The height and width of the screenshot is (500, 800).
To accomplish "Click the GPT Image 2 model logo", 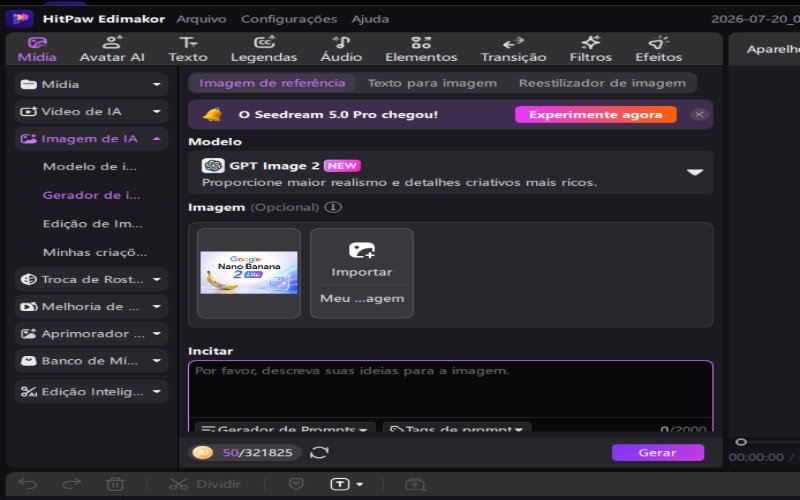I will pos(213,165).
